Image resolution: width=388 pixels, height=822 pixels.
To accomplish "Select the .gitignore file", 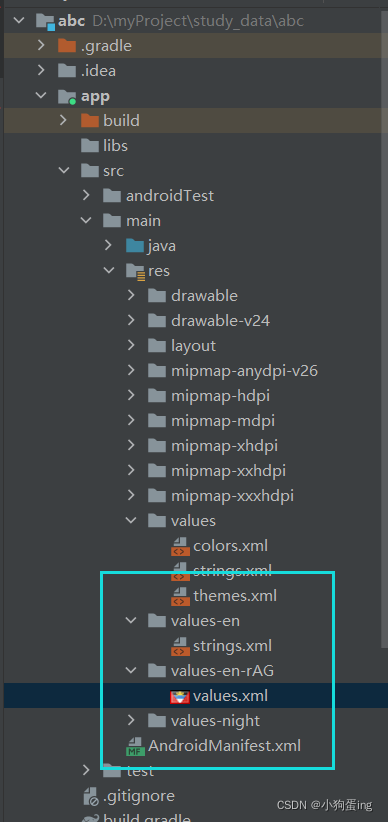I will (139, 796).
